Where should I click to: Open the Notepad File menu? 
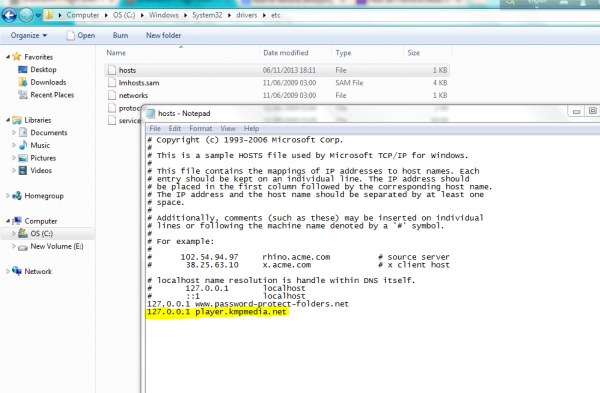tap(155, 128)
